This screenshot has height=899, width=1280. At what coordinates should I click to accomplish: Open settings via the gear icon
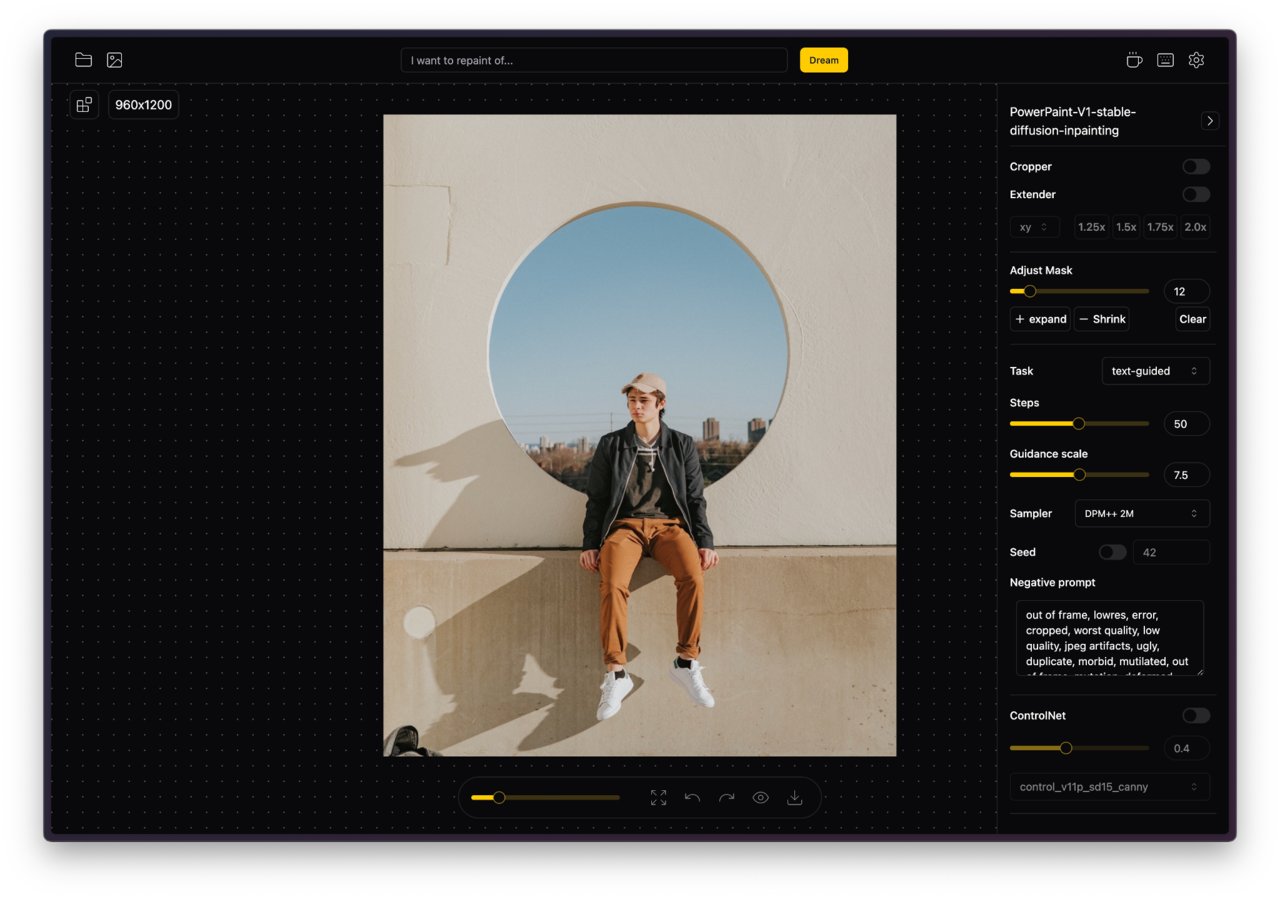click(x=1196, y=60)
